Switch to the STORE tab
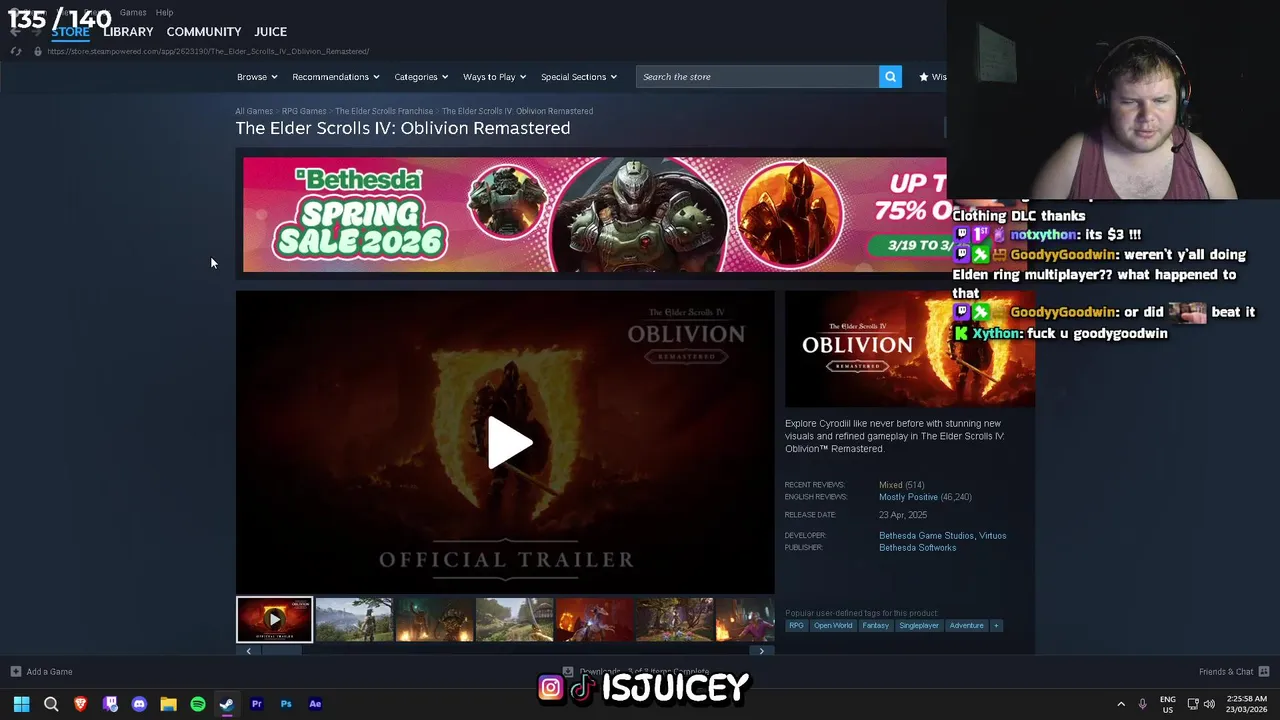Image resolution: width=1280 pixels, height=720 pixels. coord(70,32)
